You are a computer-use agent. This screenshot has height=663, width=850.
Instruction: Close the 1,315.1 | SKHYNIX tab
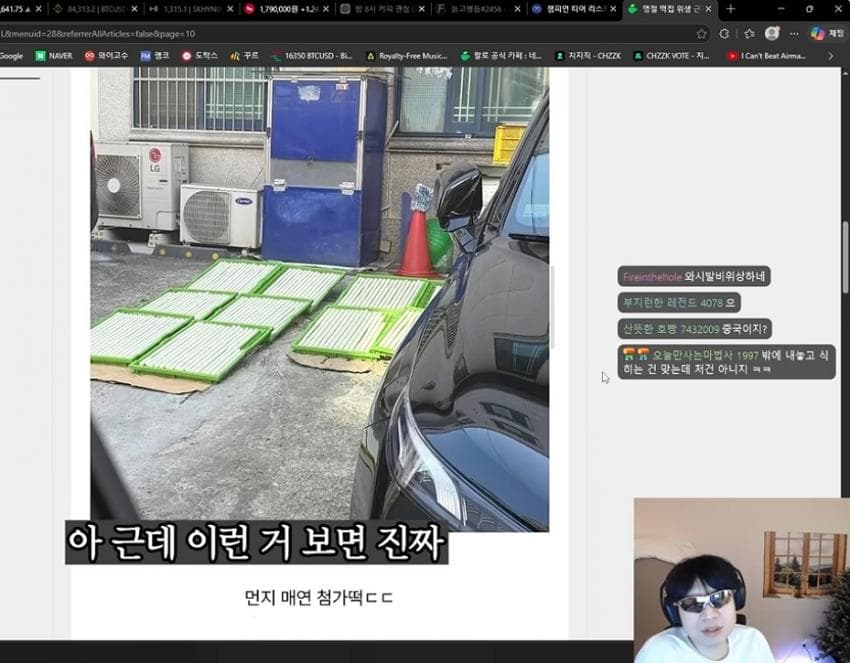click(x=230, y=9)
